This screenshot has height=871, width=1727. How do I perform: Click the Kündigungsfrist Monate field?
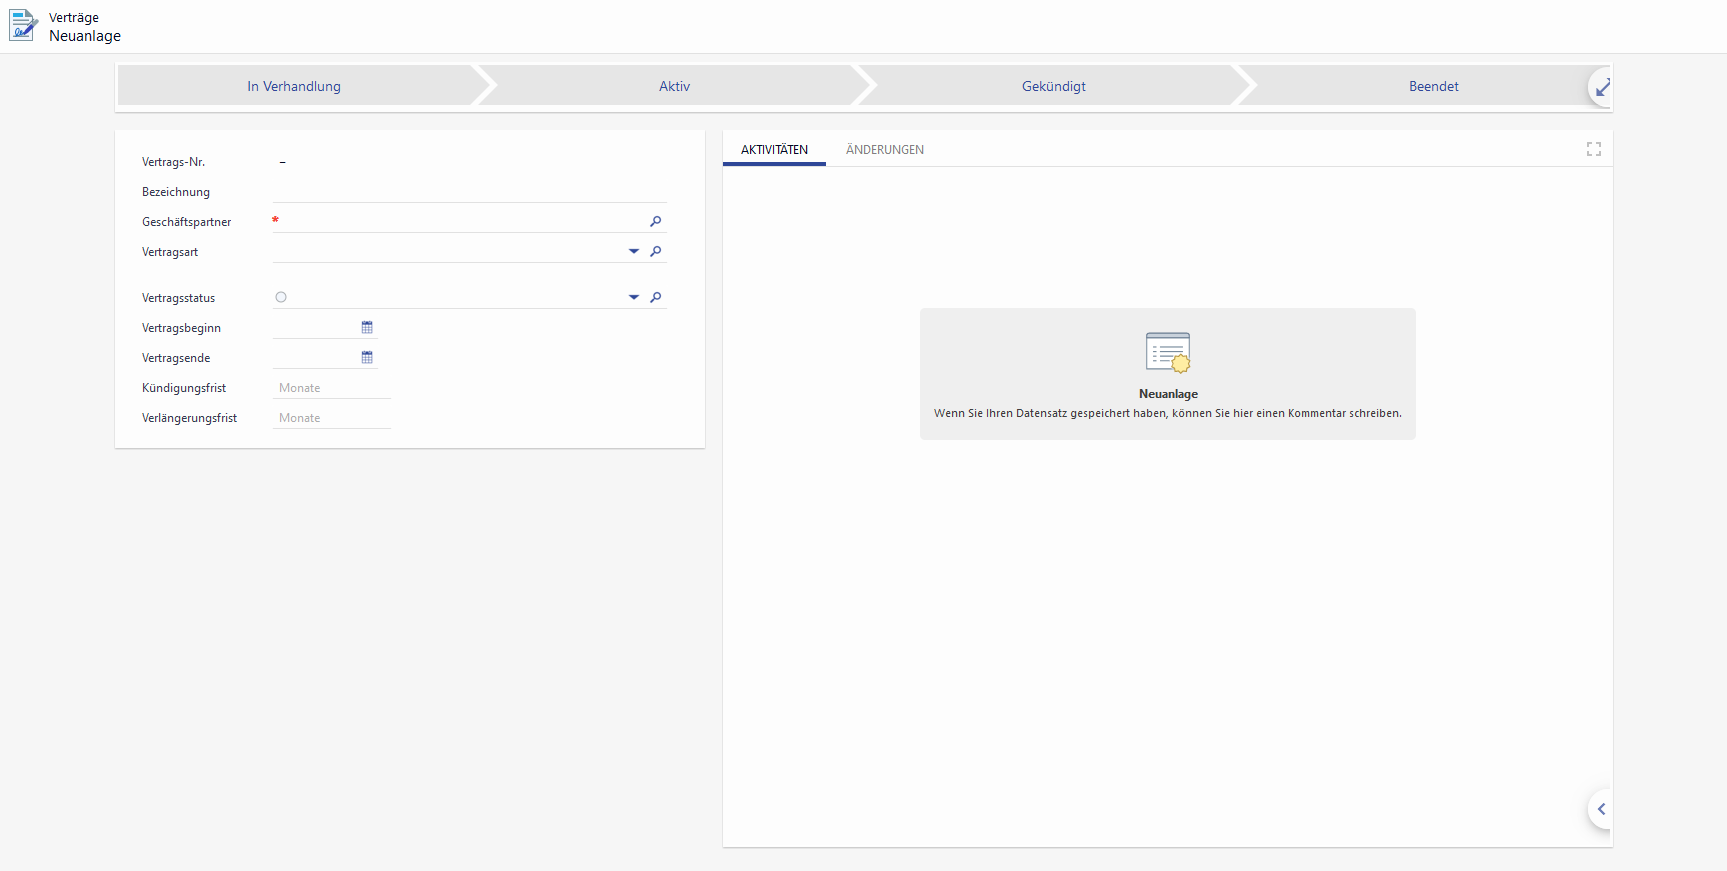coord(331,388)
